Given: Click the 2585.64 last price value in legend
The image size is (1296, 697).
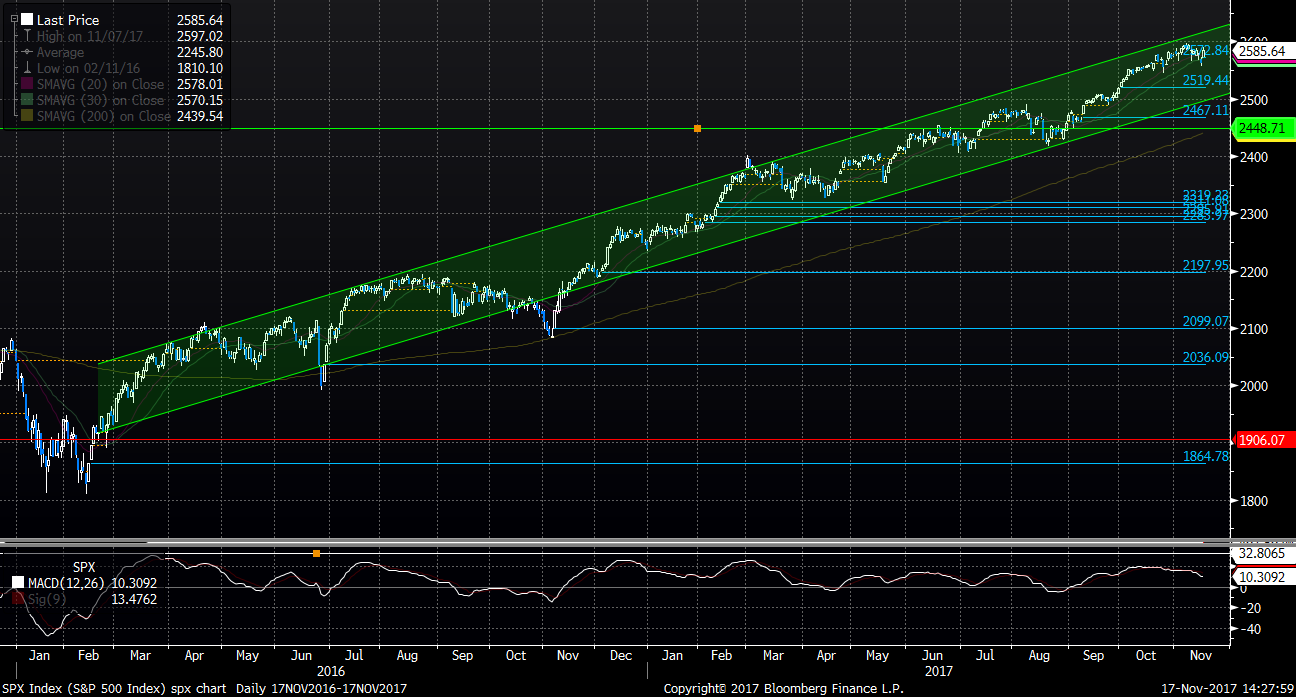Looking at the screenshot, I should pyautogui.click(x=198, y=20).
